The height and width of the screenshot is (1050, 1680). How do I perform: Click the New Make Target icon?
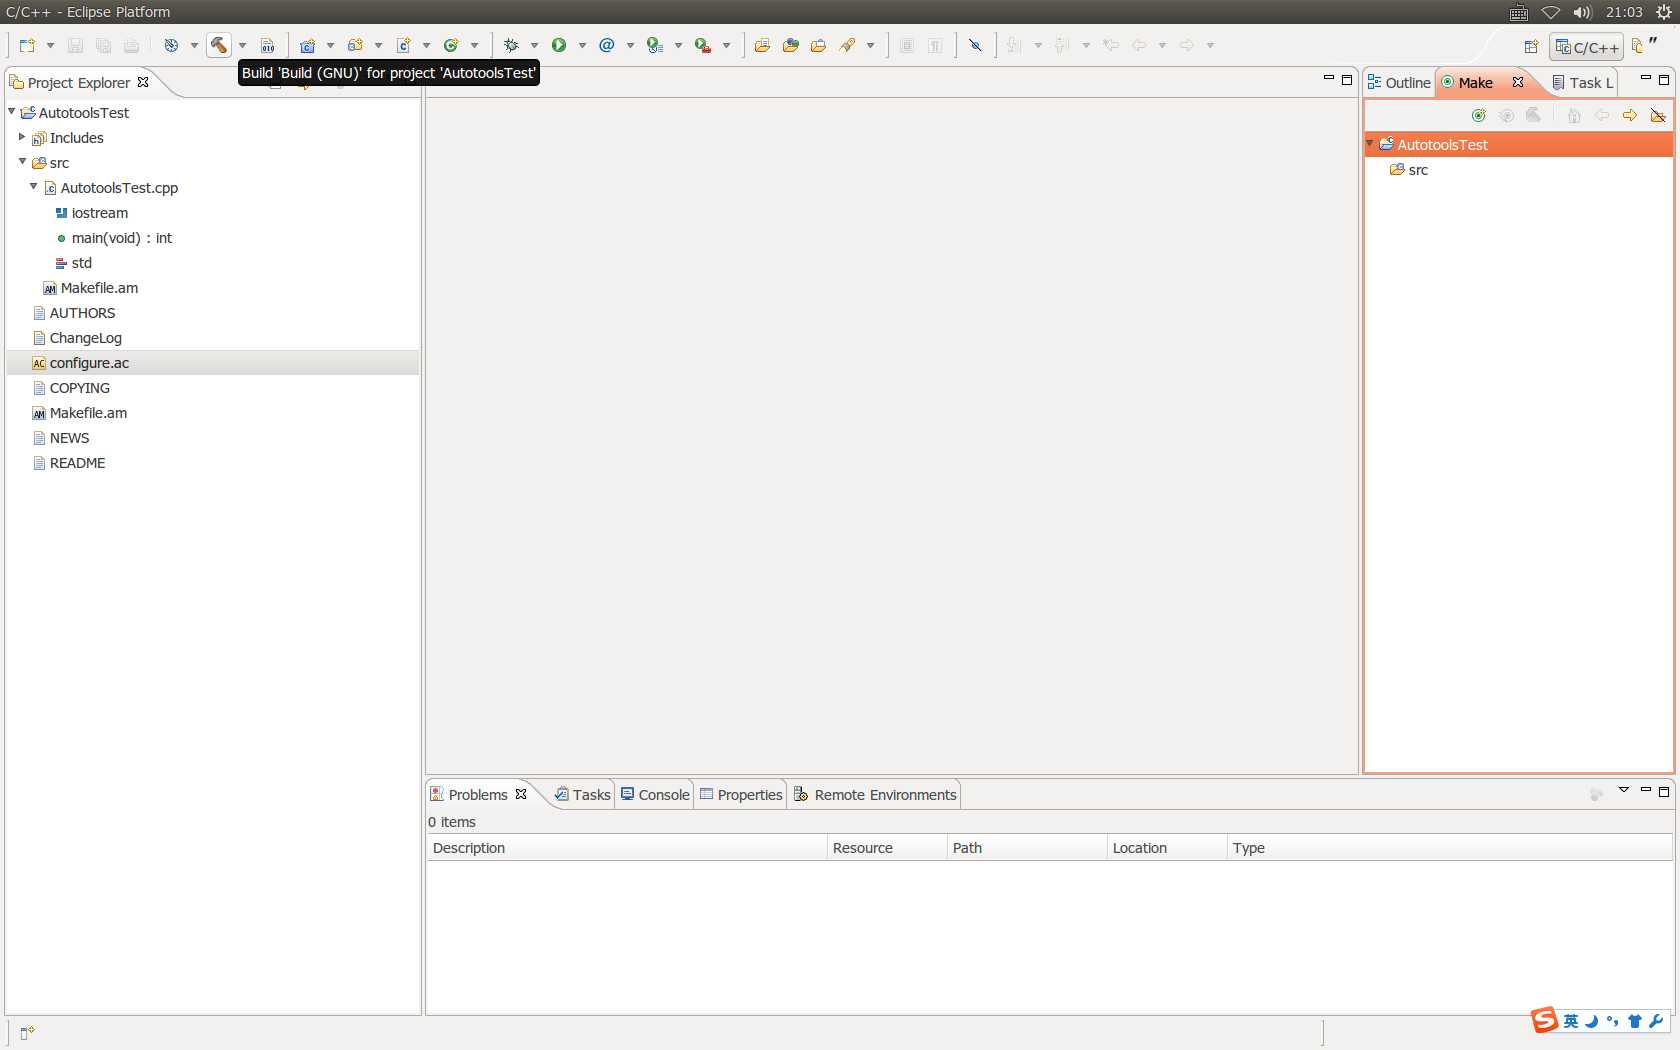(1479, 115)
